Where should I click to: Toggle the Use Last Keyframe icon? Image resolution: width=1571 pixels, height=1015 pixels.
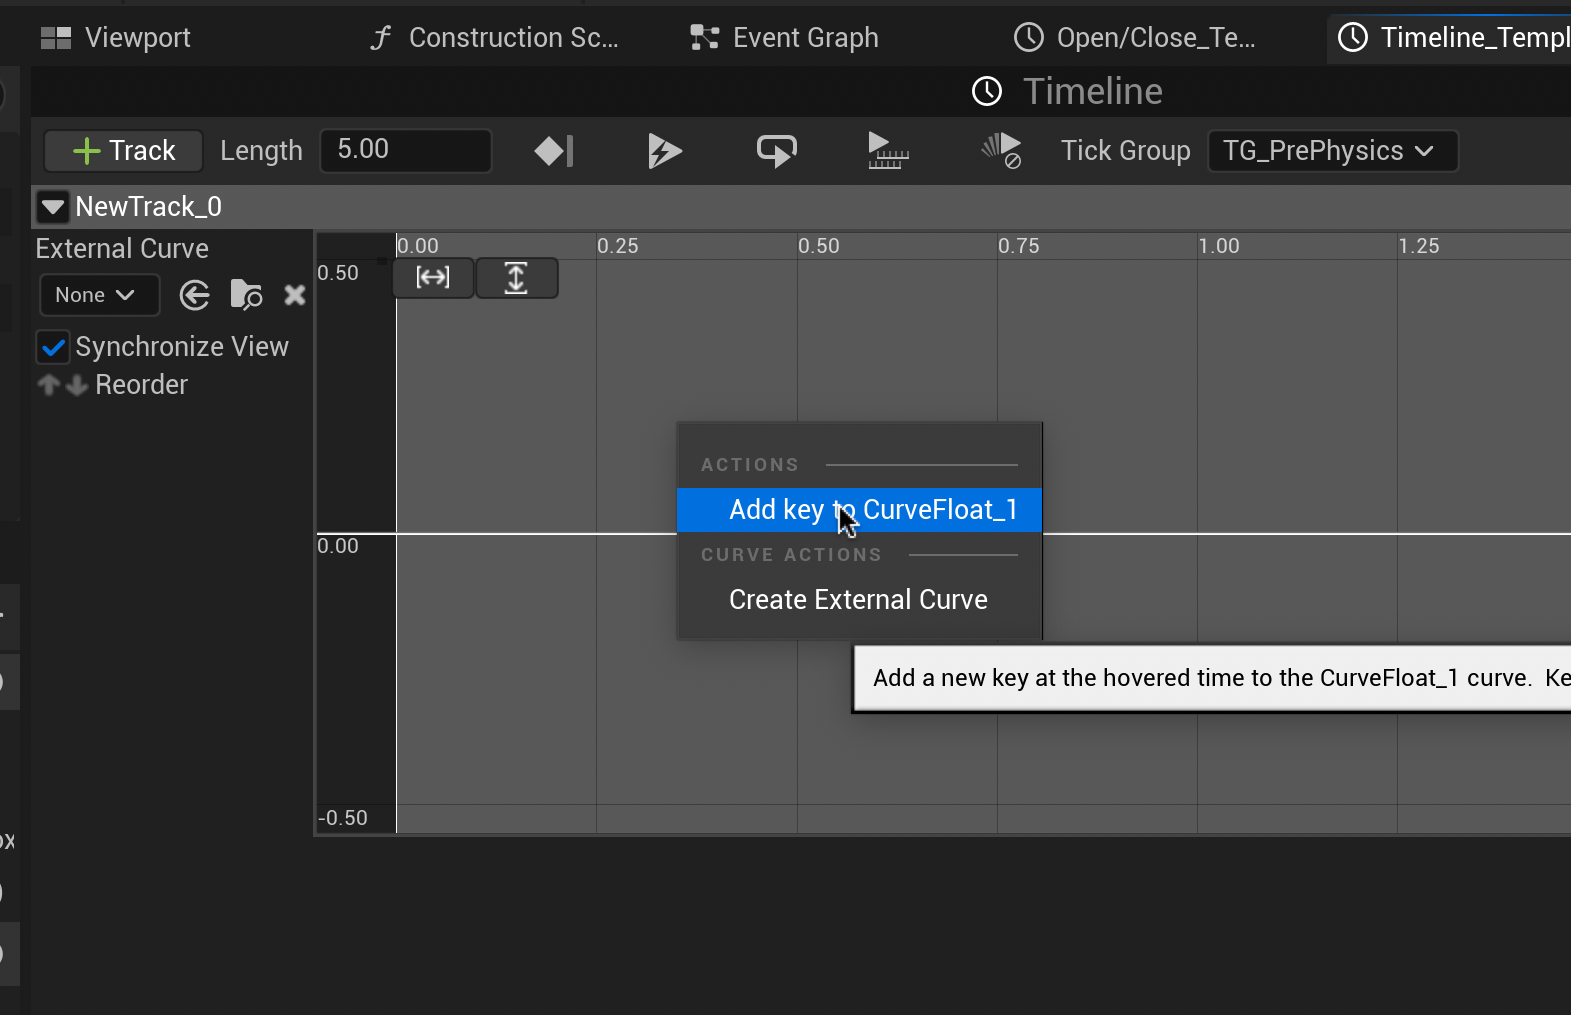[x=554, y=151]
